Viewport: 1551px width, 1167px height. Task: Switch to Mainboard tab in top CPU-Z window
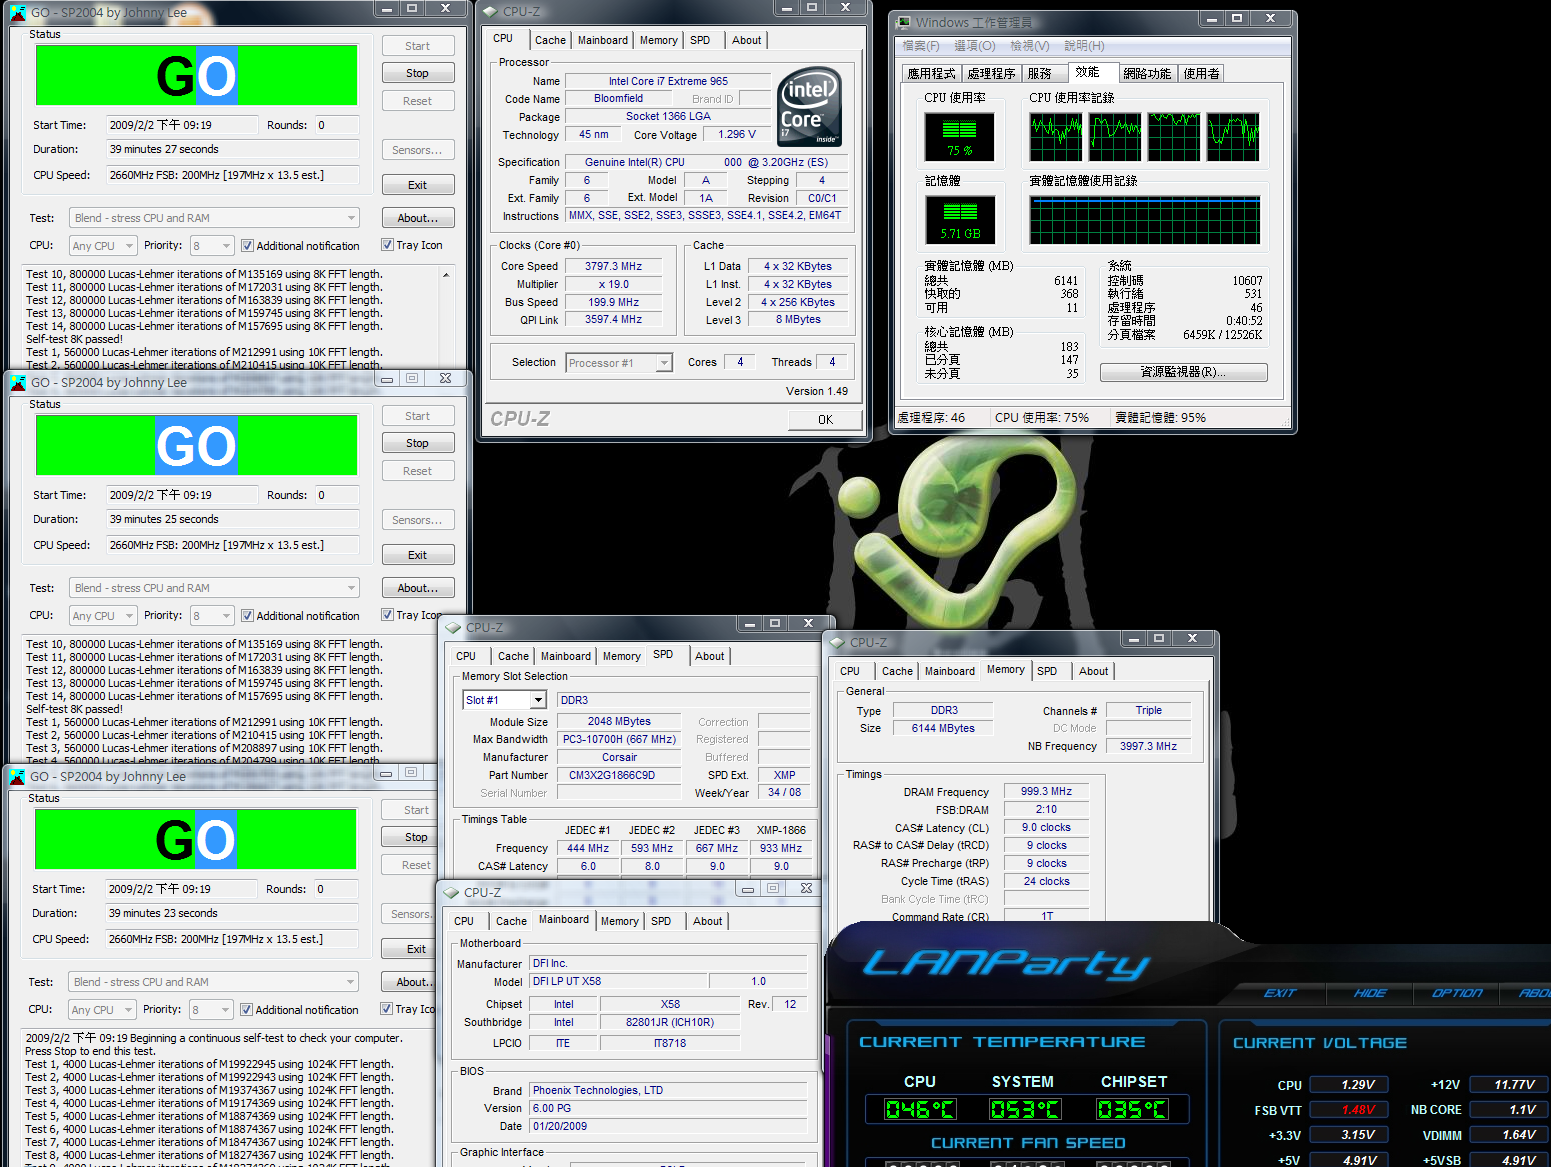(602, 40)
